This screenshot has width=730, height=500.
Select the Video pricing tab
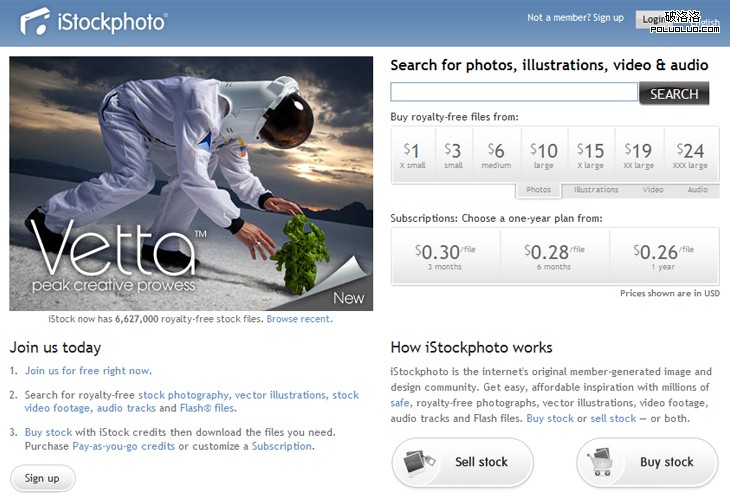tap(653, 189)
